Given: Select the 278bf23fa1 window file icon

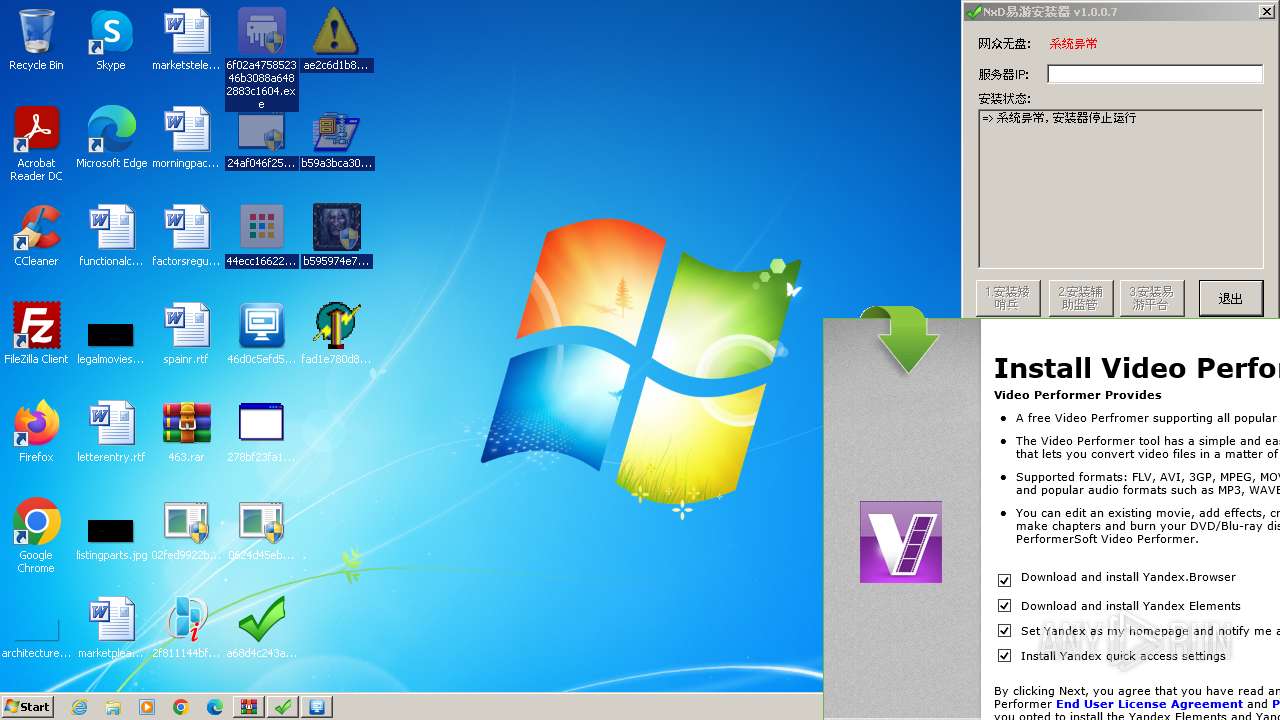Looking at the screenshot, I should point(261,432).
